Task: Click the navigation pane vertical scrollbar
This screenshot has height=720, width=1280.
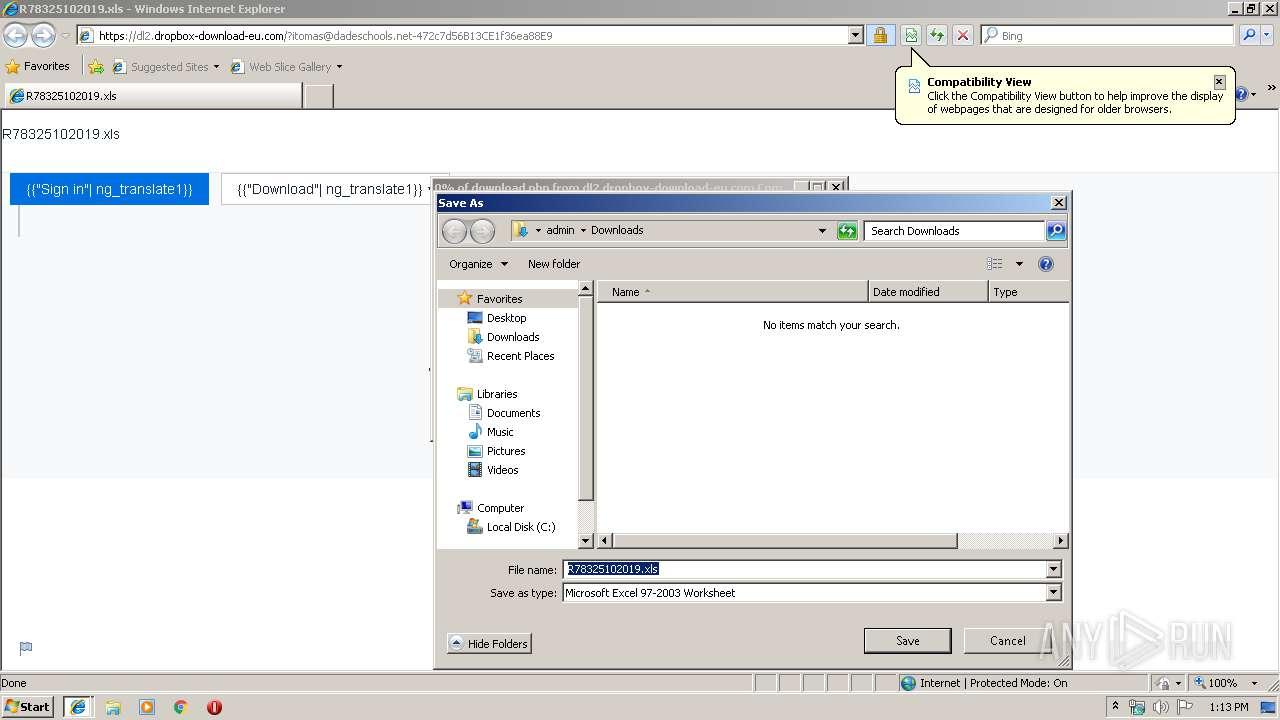Action: click(586, 397)
